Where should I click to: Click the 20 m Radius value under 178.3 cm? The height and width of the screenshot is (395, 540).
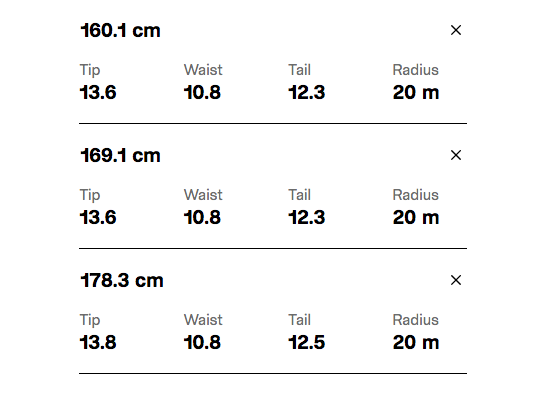point(416,343)
